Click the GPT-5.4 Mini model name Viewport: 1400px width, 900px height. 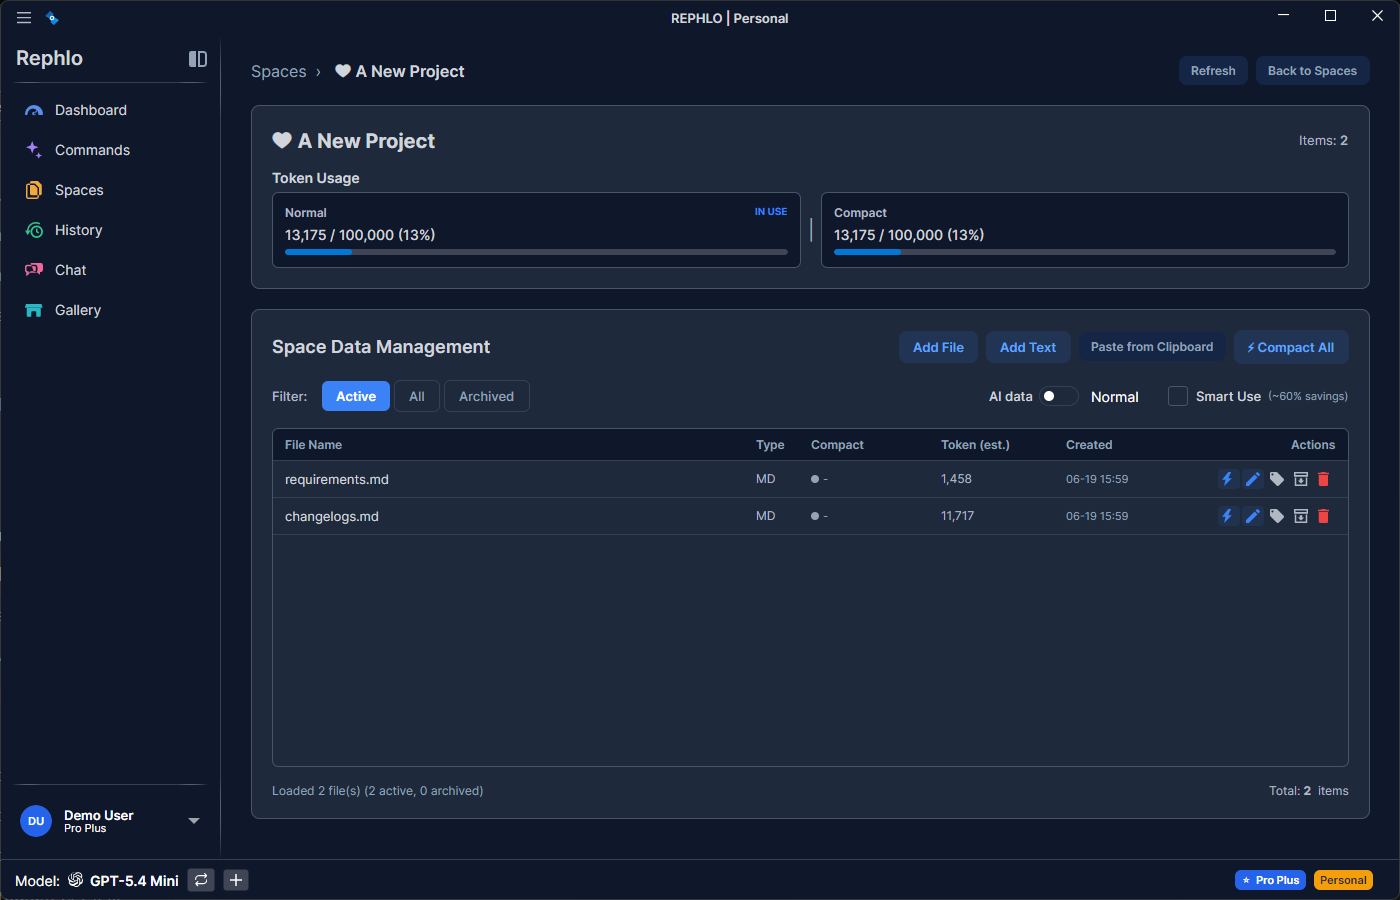[x=134, y=881]
